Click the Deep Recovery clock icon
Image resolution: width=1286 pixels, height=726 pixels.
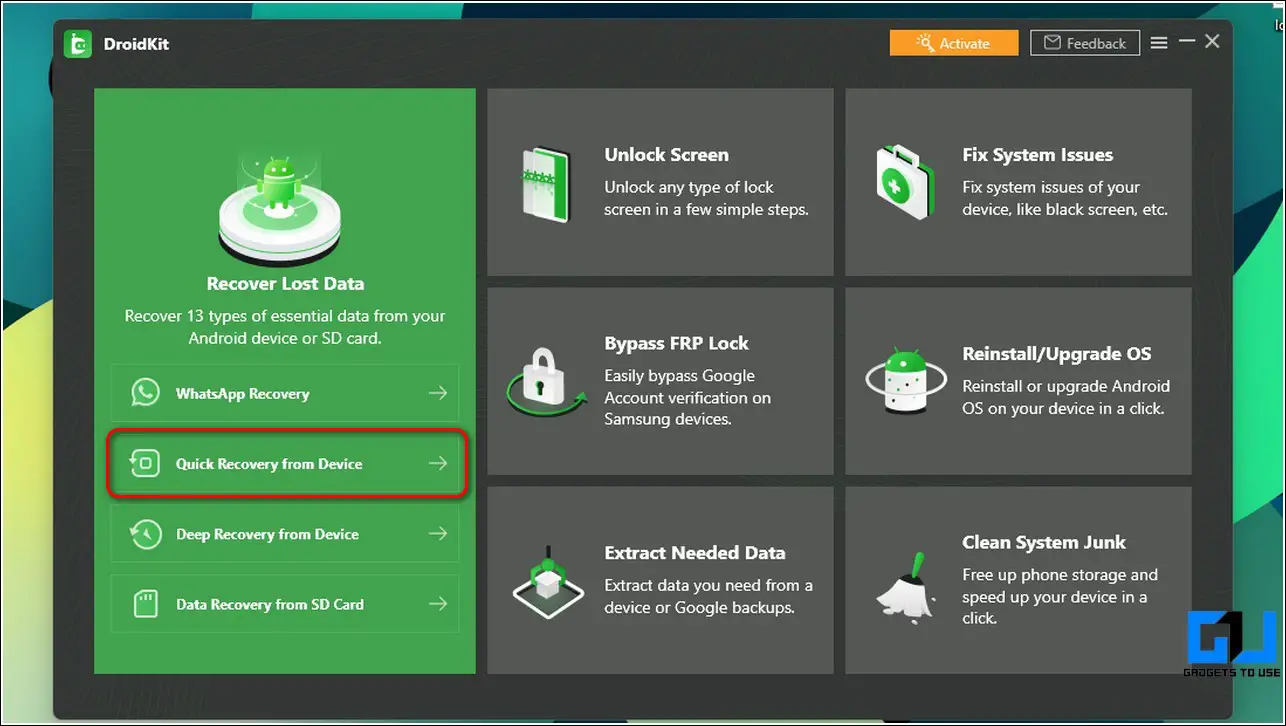pos(145,534)
